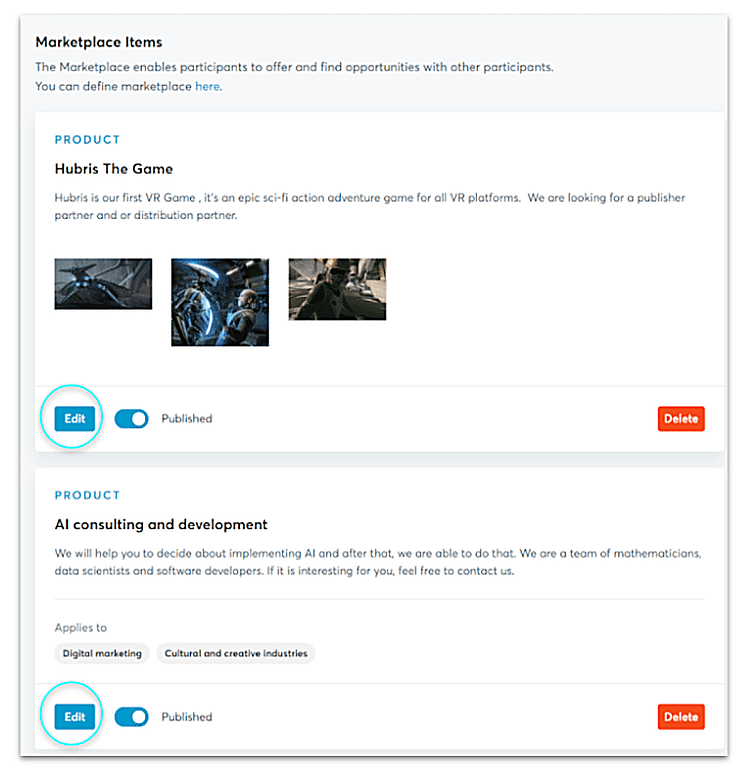Click the Published label beside Hubris toggle
Viewport: 748px width, 774px height.
coord(187,419)
